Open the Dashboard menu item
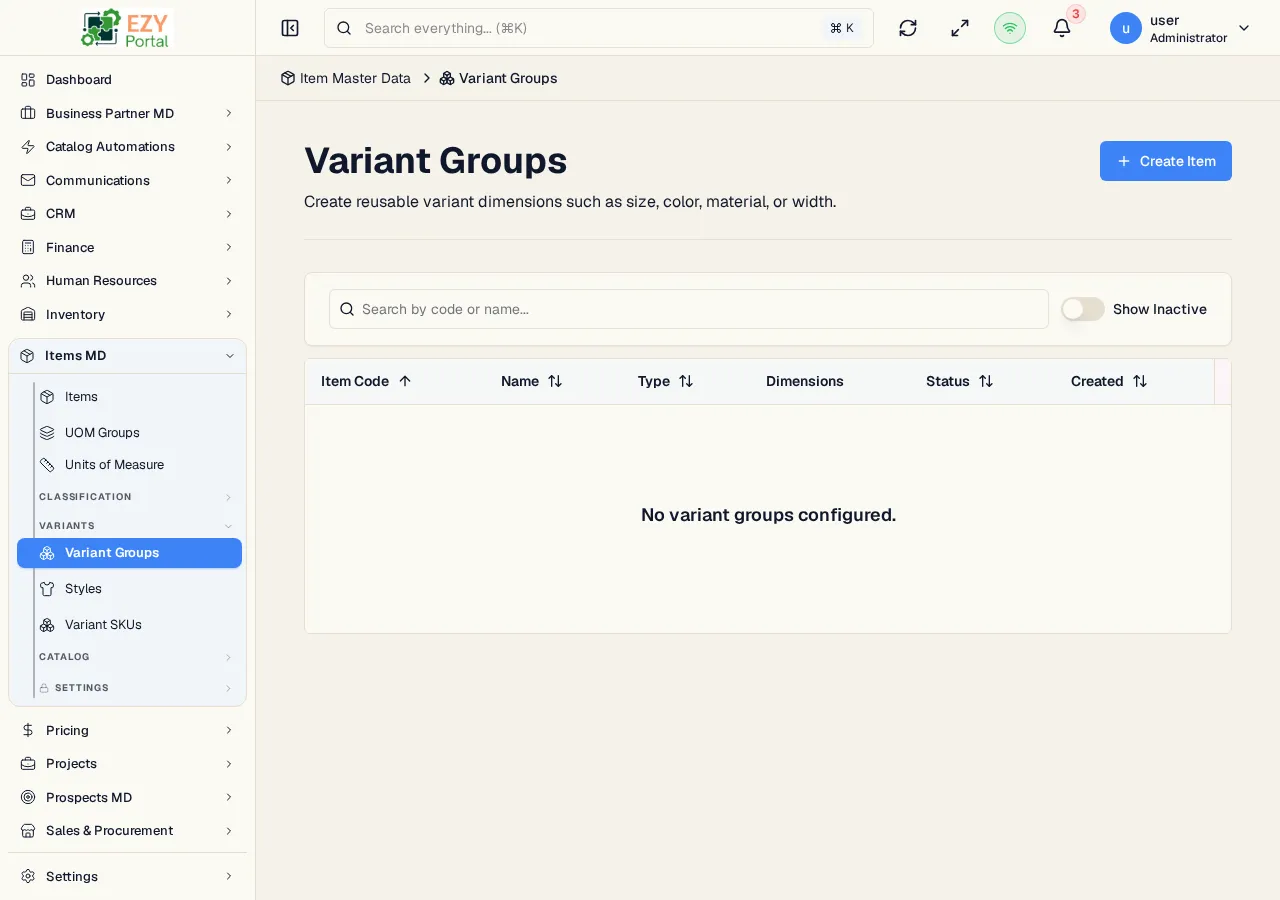 pos(127,80)
